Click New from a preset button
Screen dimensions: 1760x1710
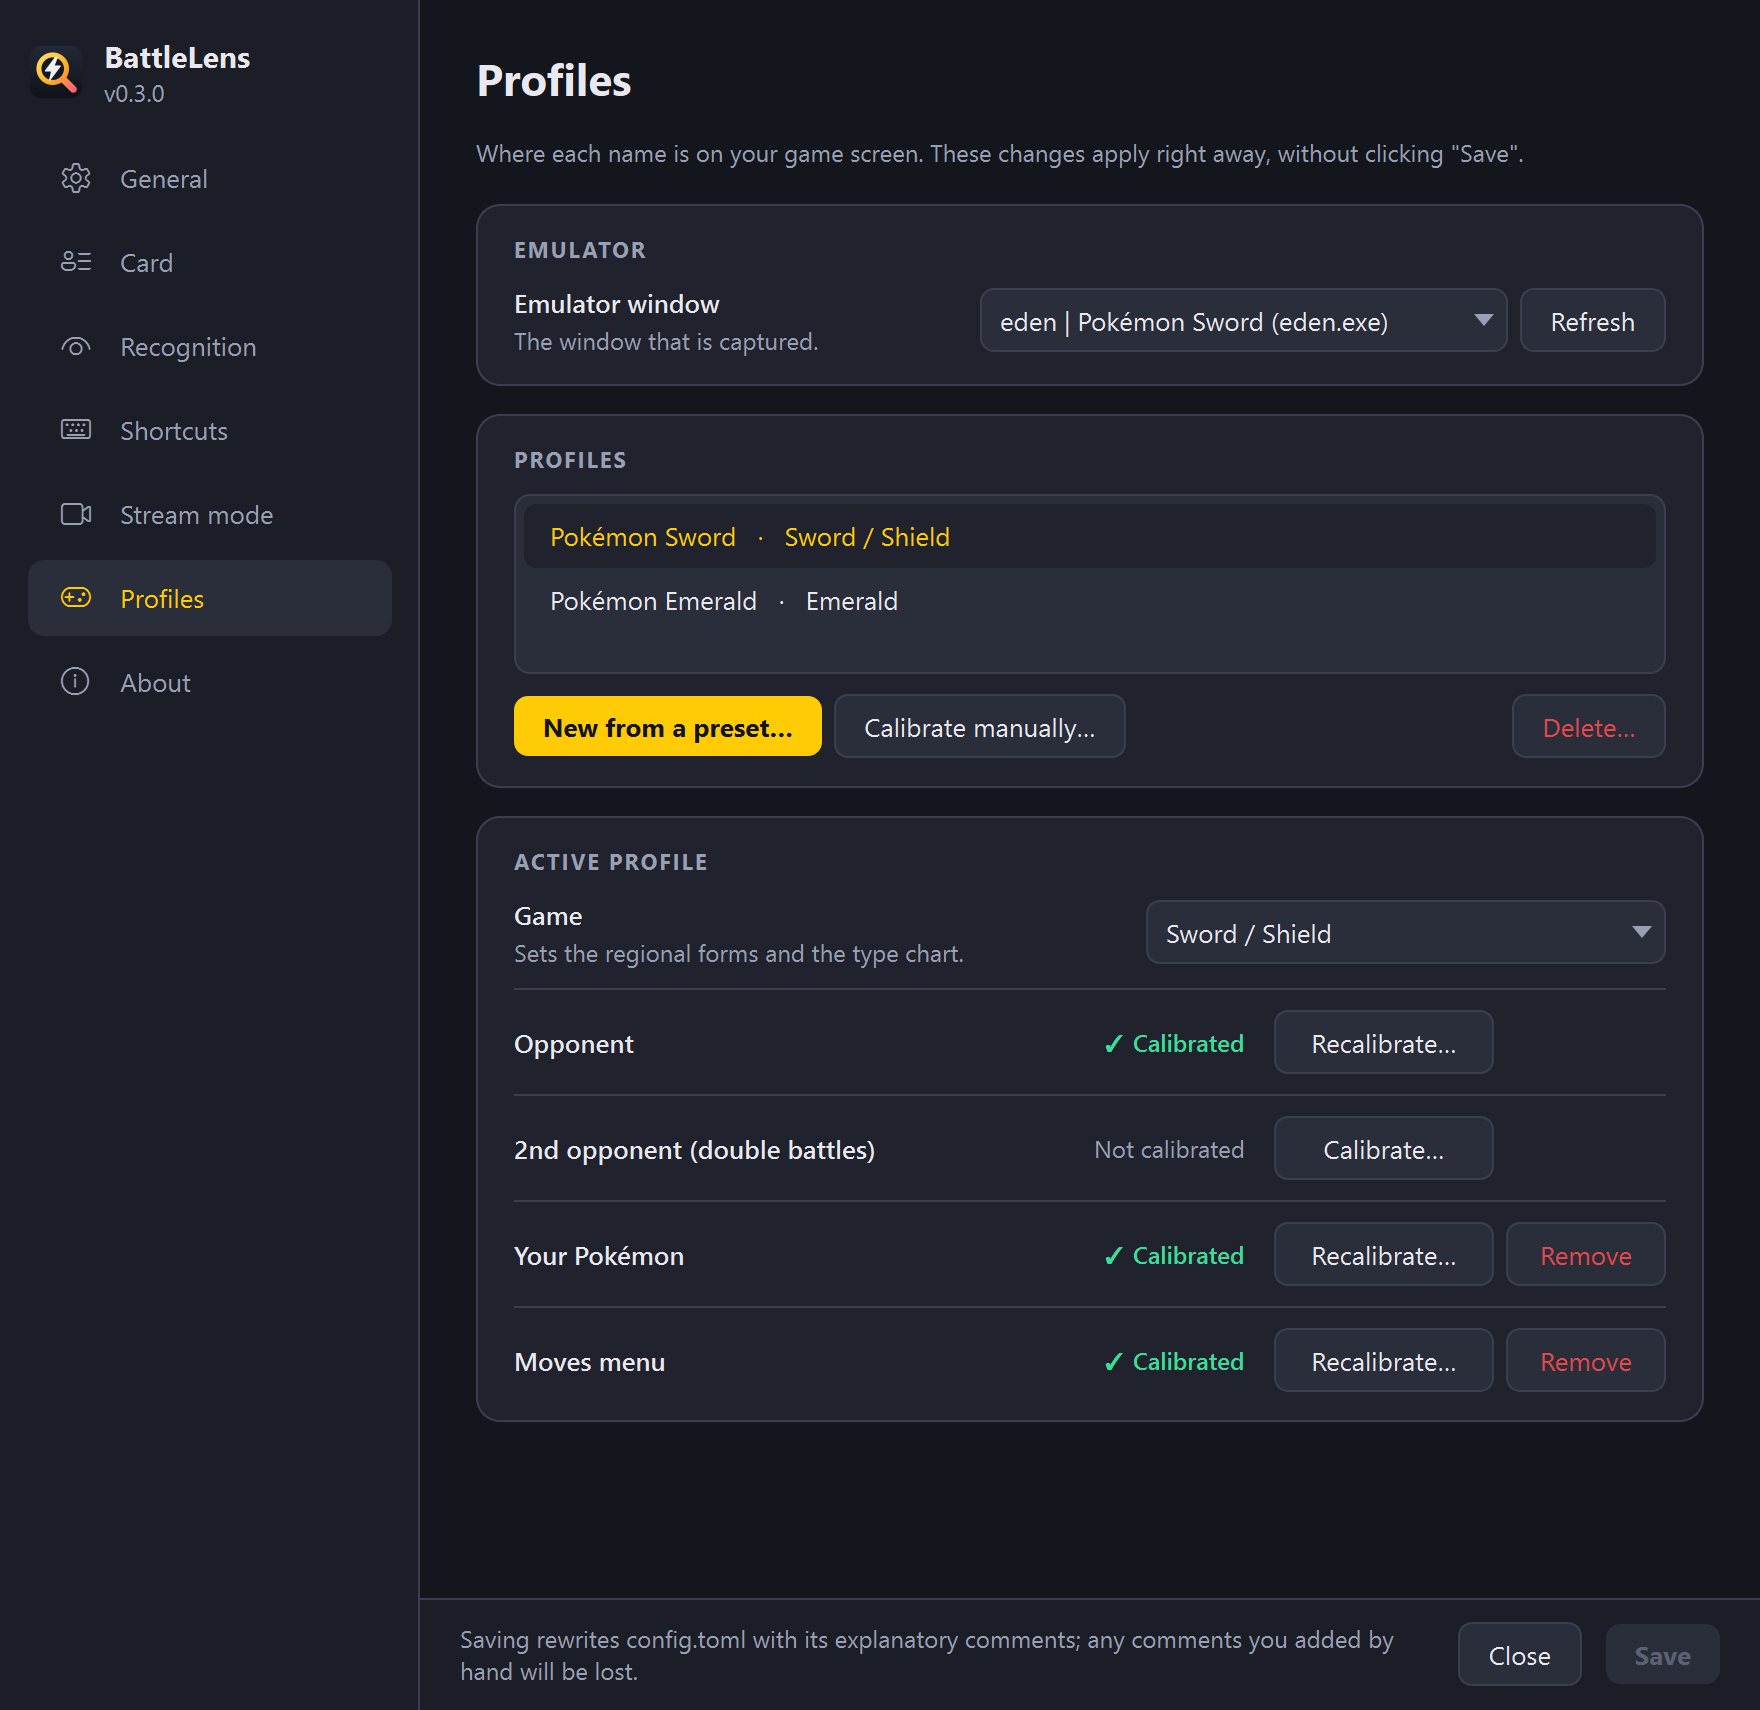tap(667, 727)
